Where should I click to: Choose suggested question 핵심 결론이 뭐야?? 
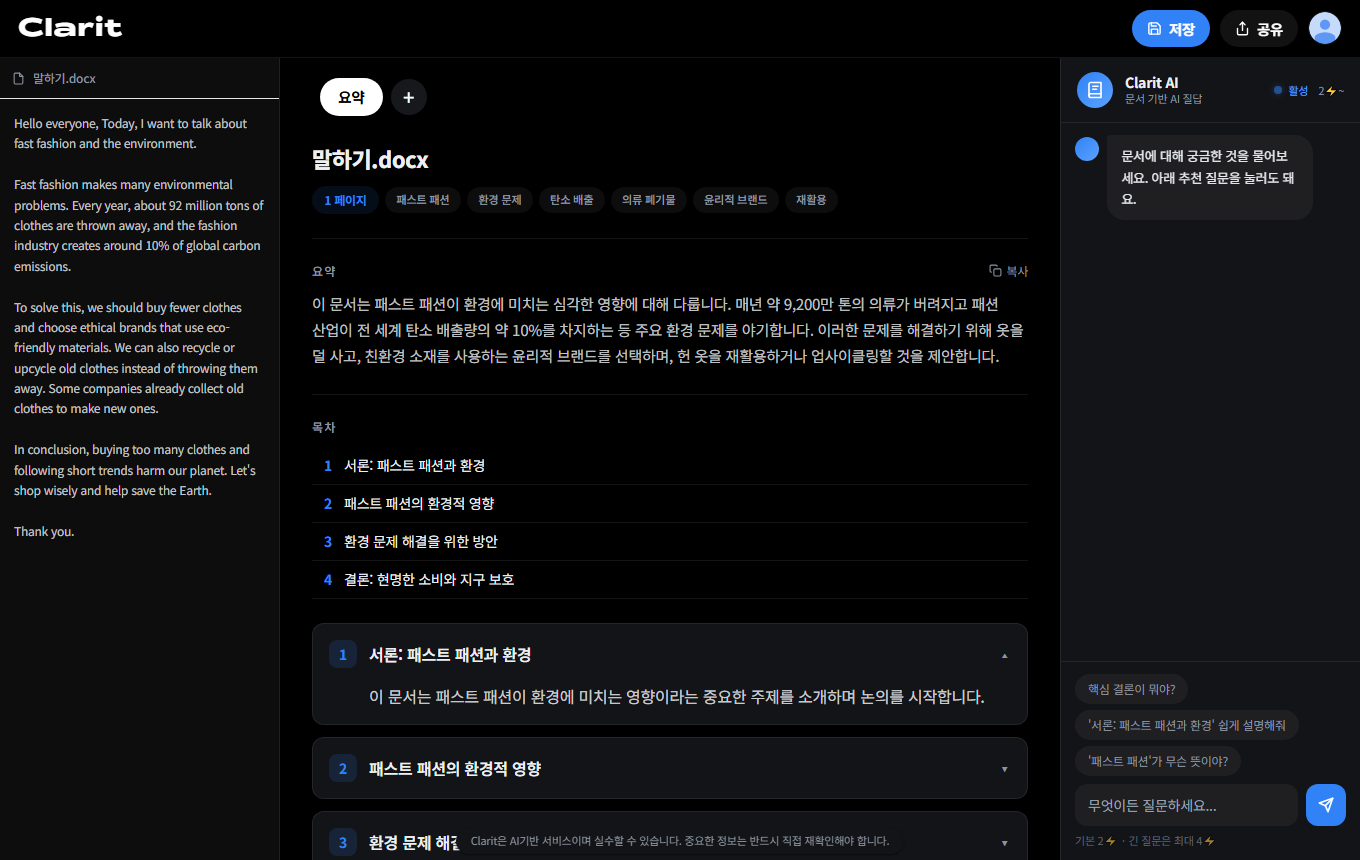pos(1131,689)
